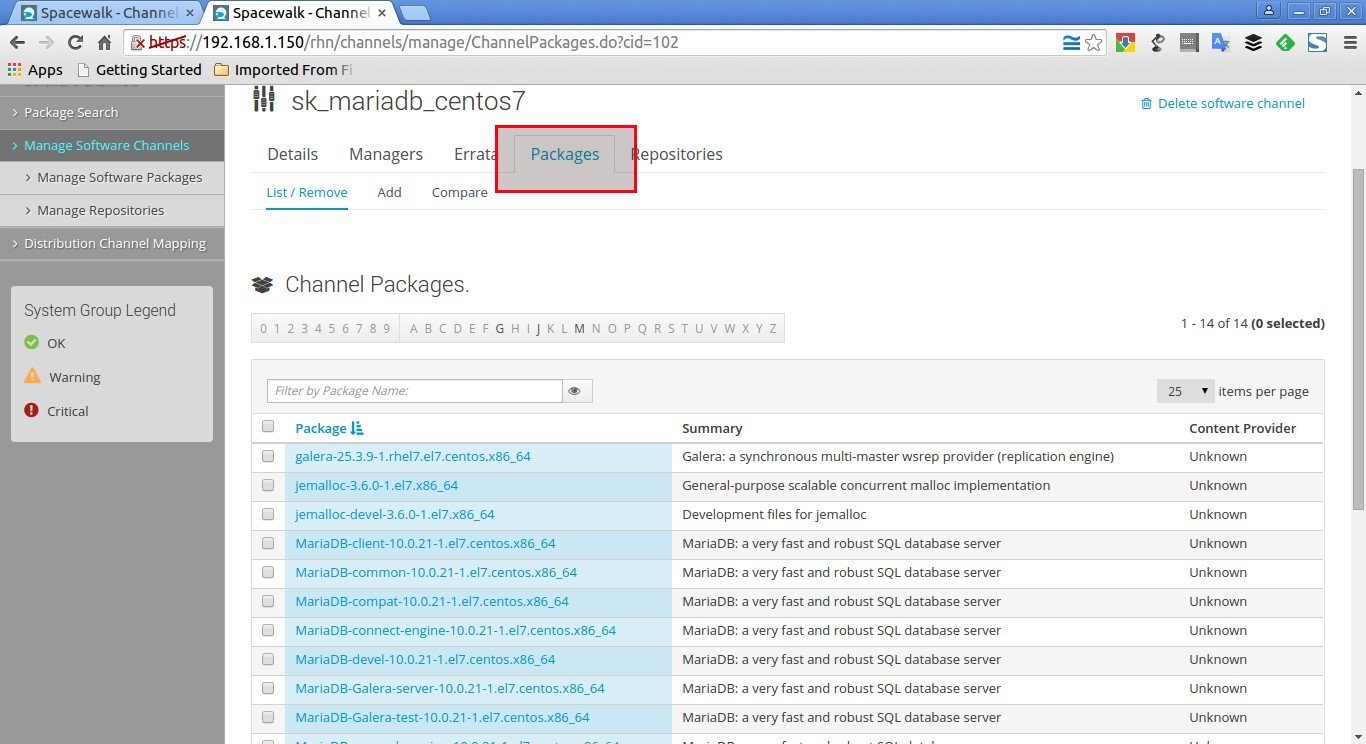
Task: Open the galera-25.3.9-1.rhel7 package link
Action: coord(413,456)
